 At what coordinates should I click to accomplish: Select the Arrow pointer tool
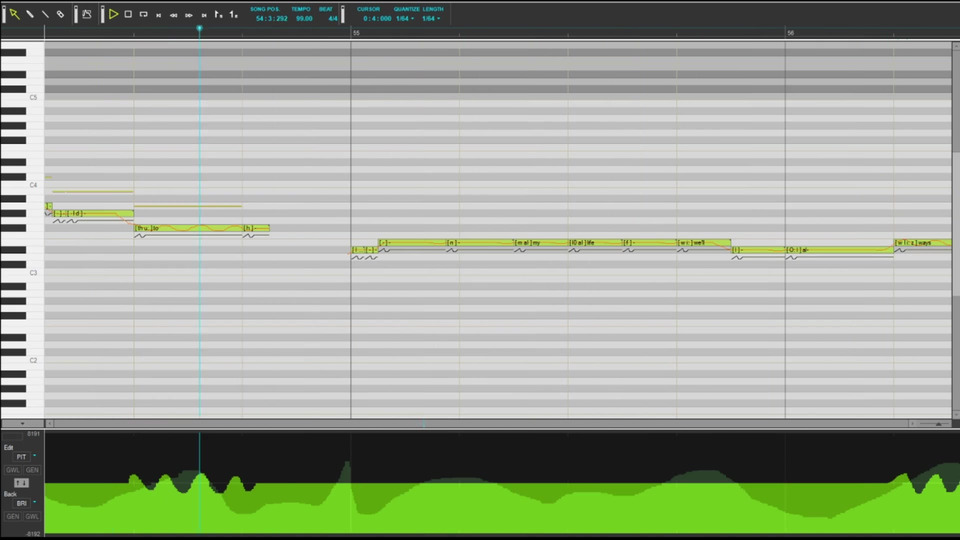click(14, 13)
